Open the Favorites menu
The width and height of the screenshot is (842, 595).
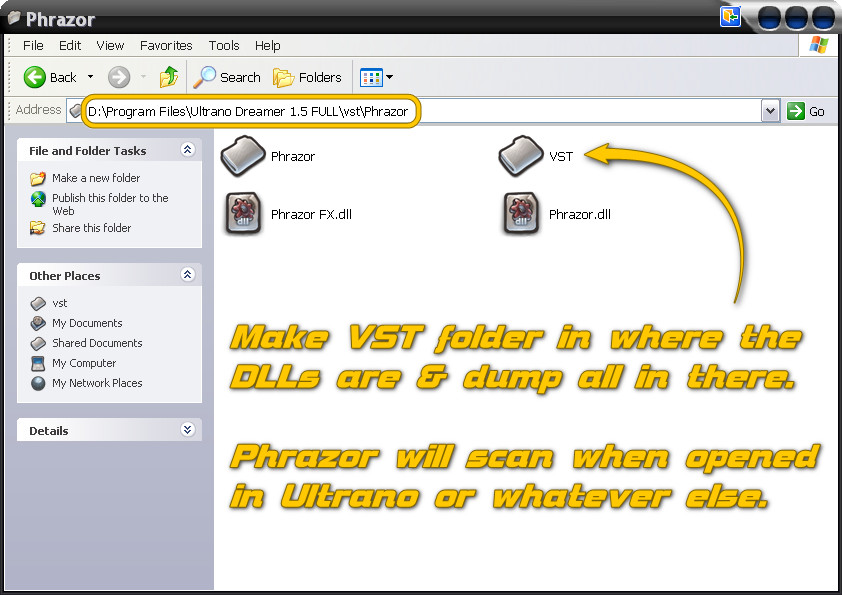(x=166, y=46)
